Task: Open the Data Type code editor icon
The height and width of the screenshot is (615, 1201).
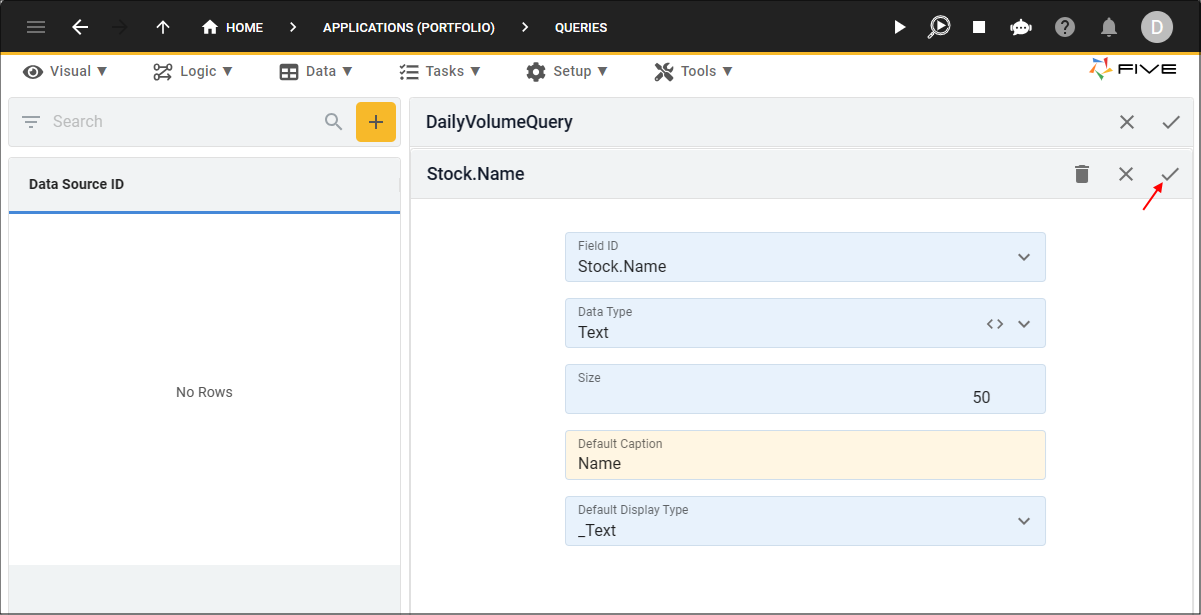Action: coord(994,324)
